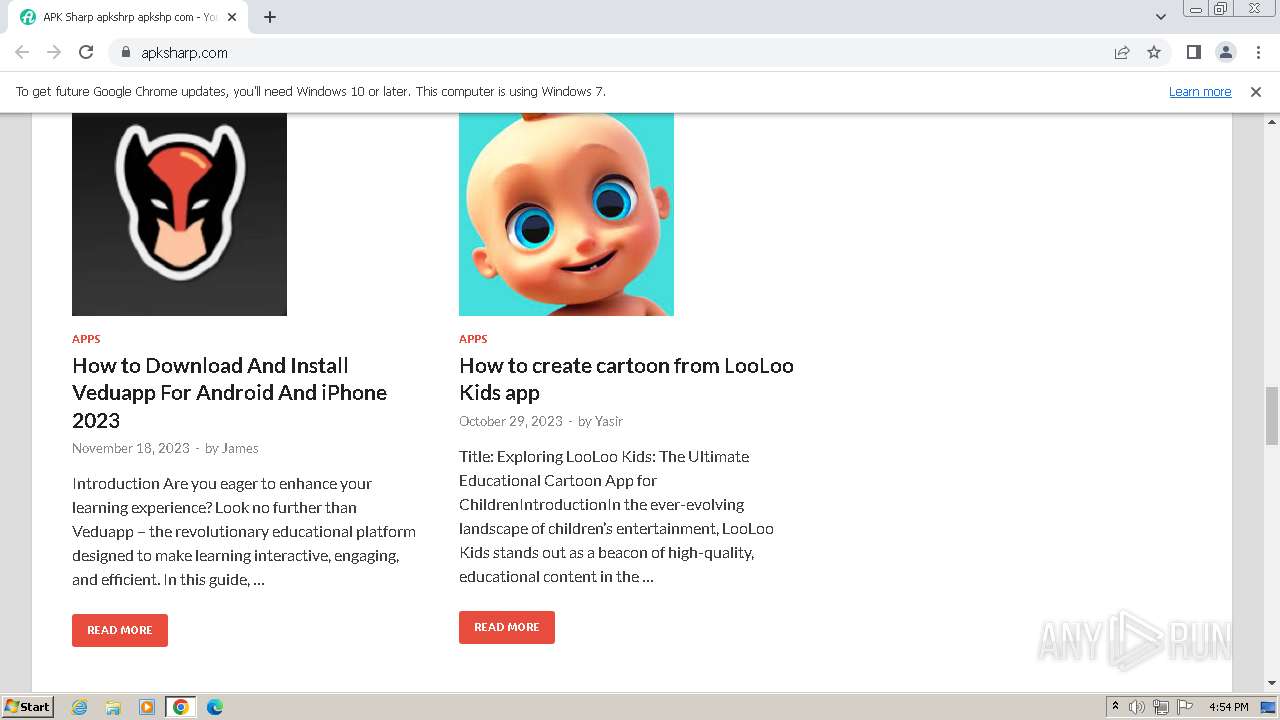Viewport: 1280px width, 720px height.
Task: Launch Internet Explorer from the taskbar
Action: [x=80, y=707]
